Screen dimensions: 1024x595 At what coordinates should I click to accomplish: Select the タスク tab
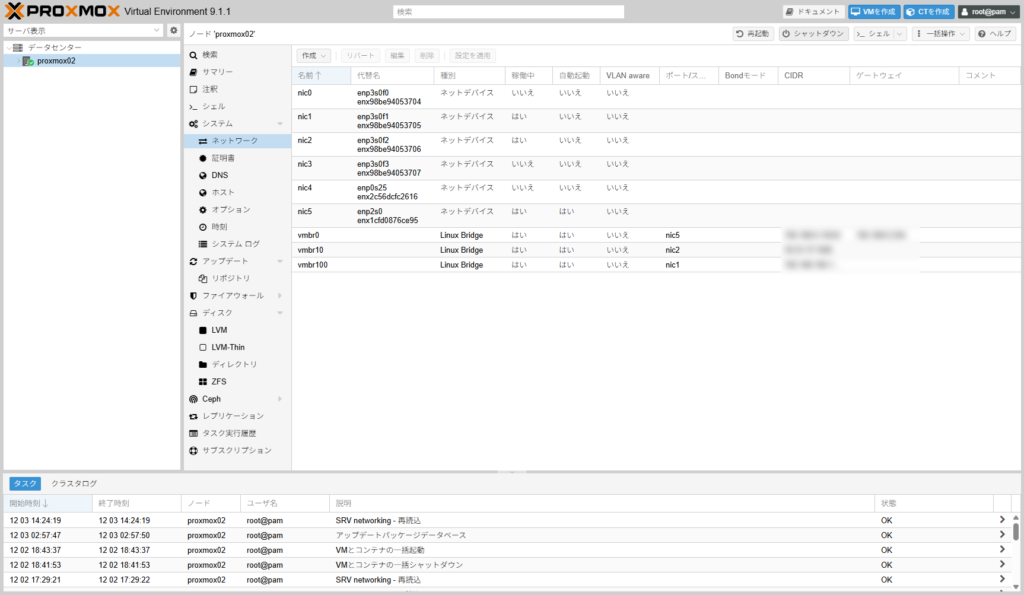pyautogui.click(x=25, y=483)
